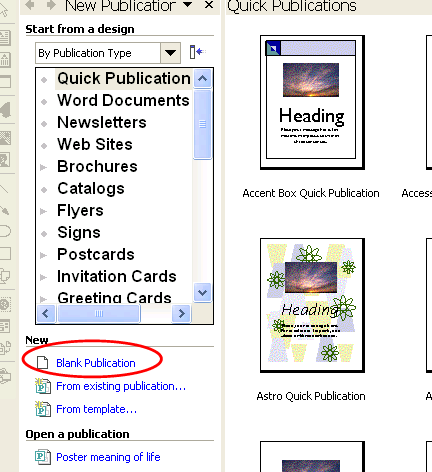Click the forward arrow in task pane header
Viewport: 432px width, 472px height.
[x=51, y=5]
